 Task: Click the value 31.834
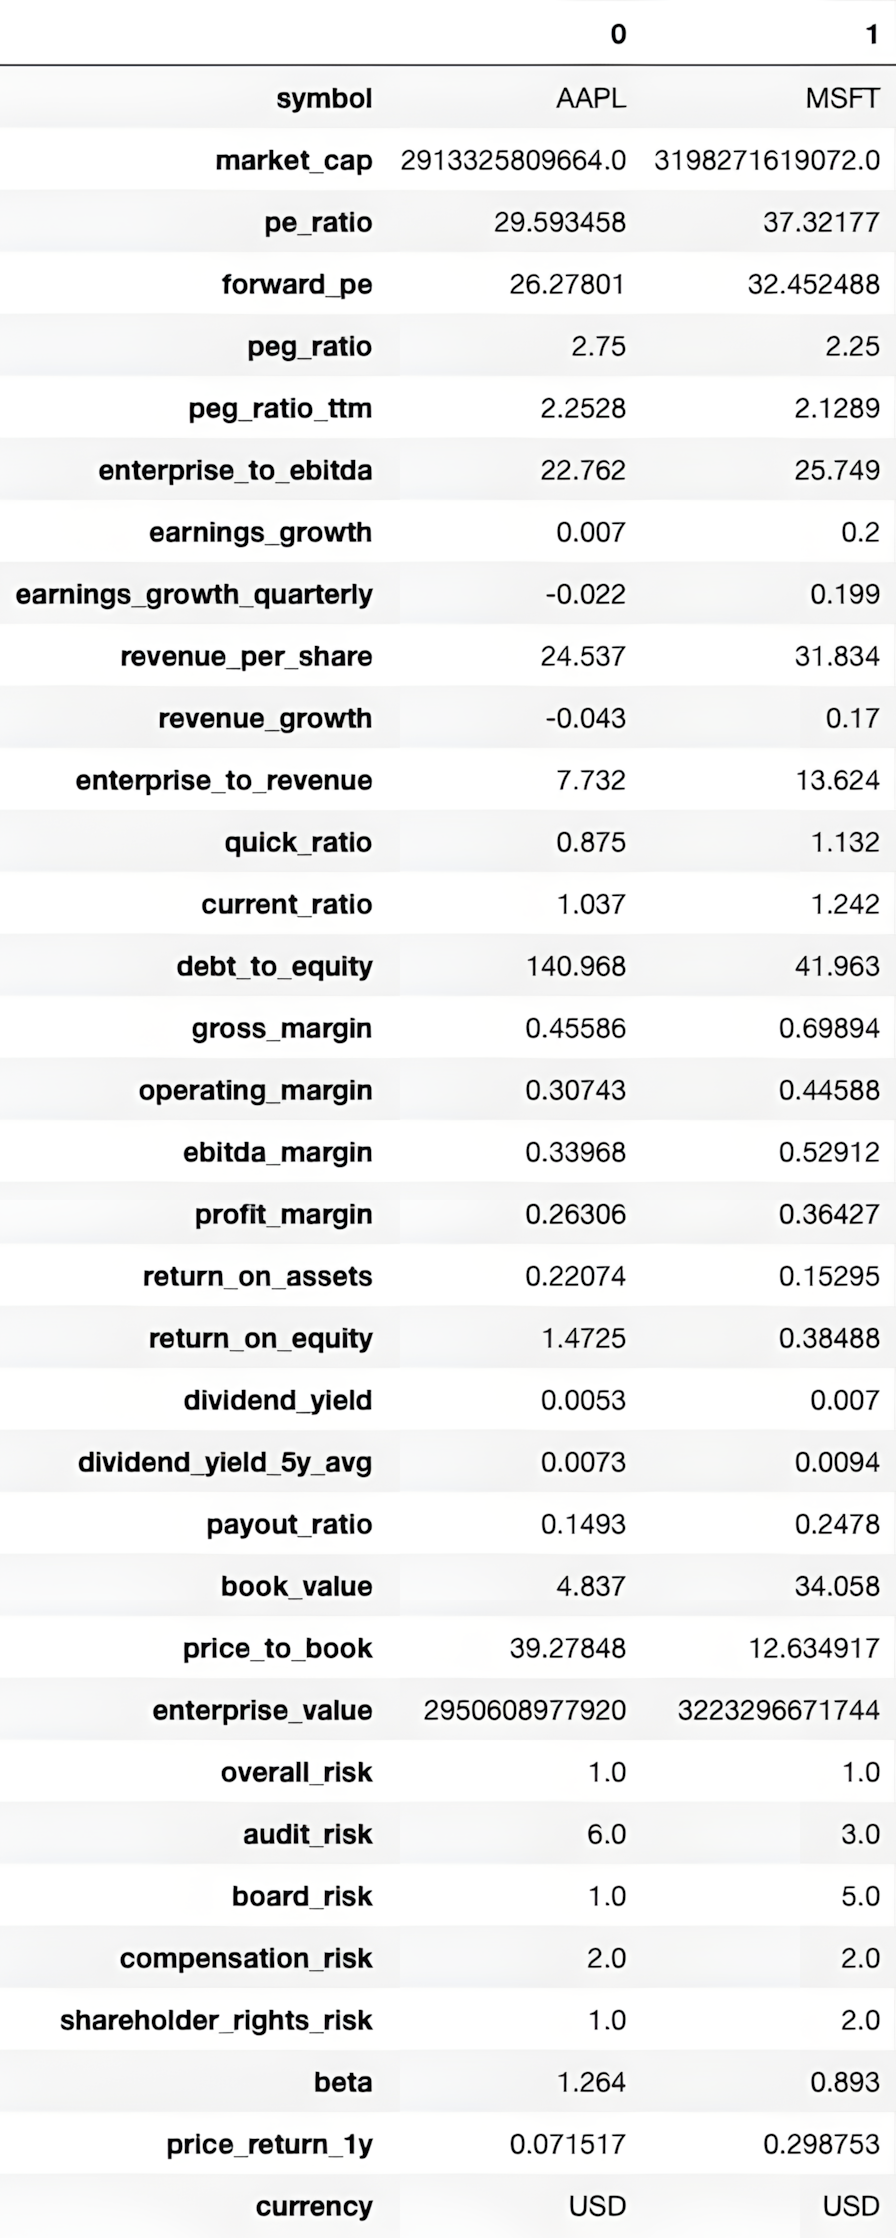click(837, 657)
